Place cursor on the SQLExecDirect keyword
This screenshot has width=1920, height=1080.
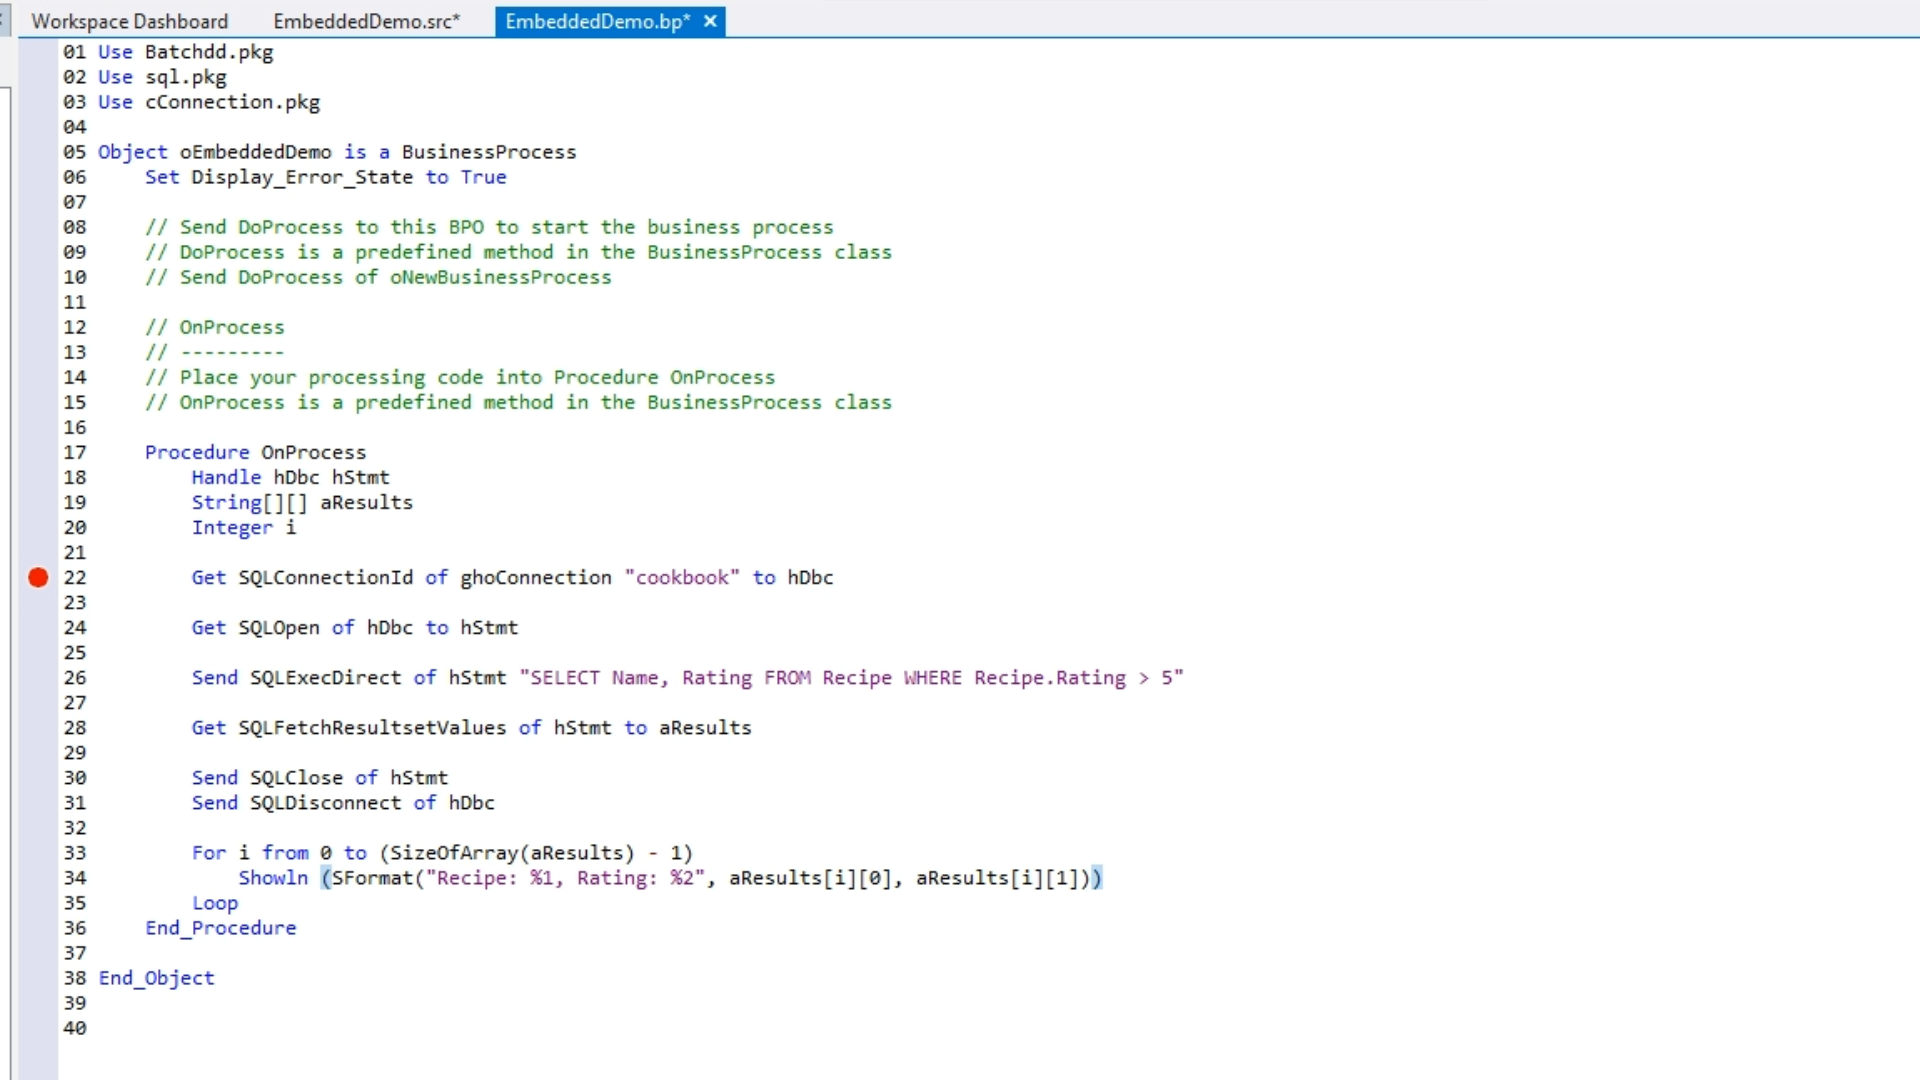[325, 678]
